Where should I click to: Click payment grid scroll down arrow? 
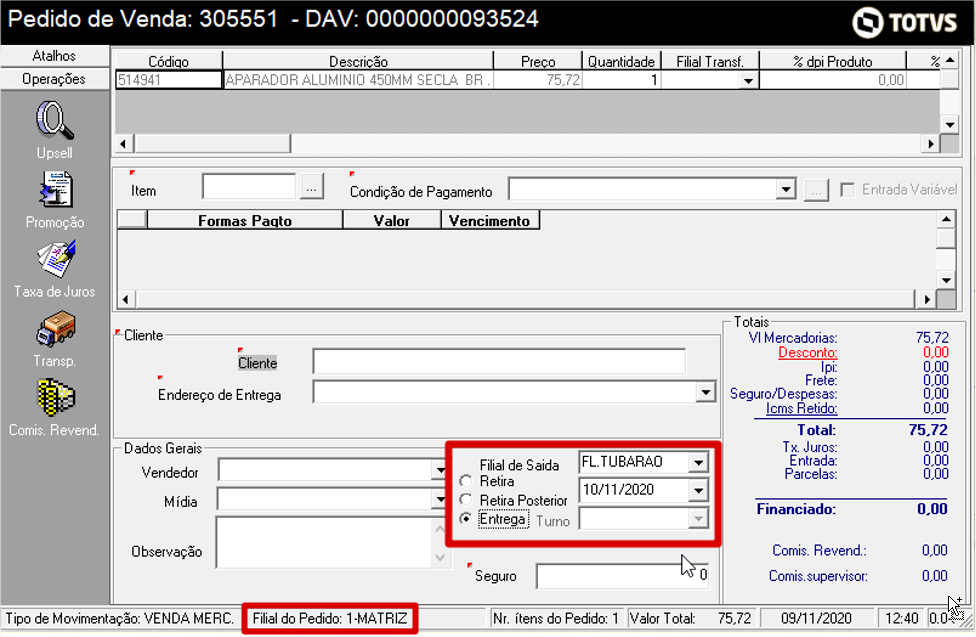[946, 280]
